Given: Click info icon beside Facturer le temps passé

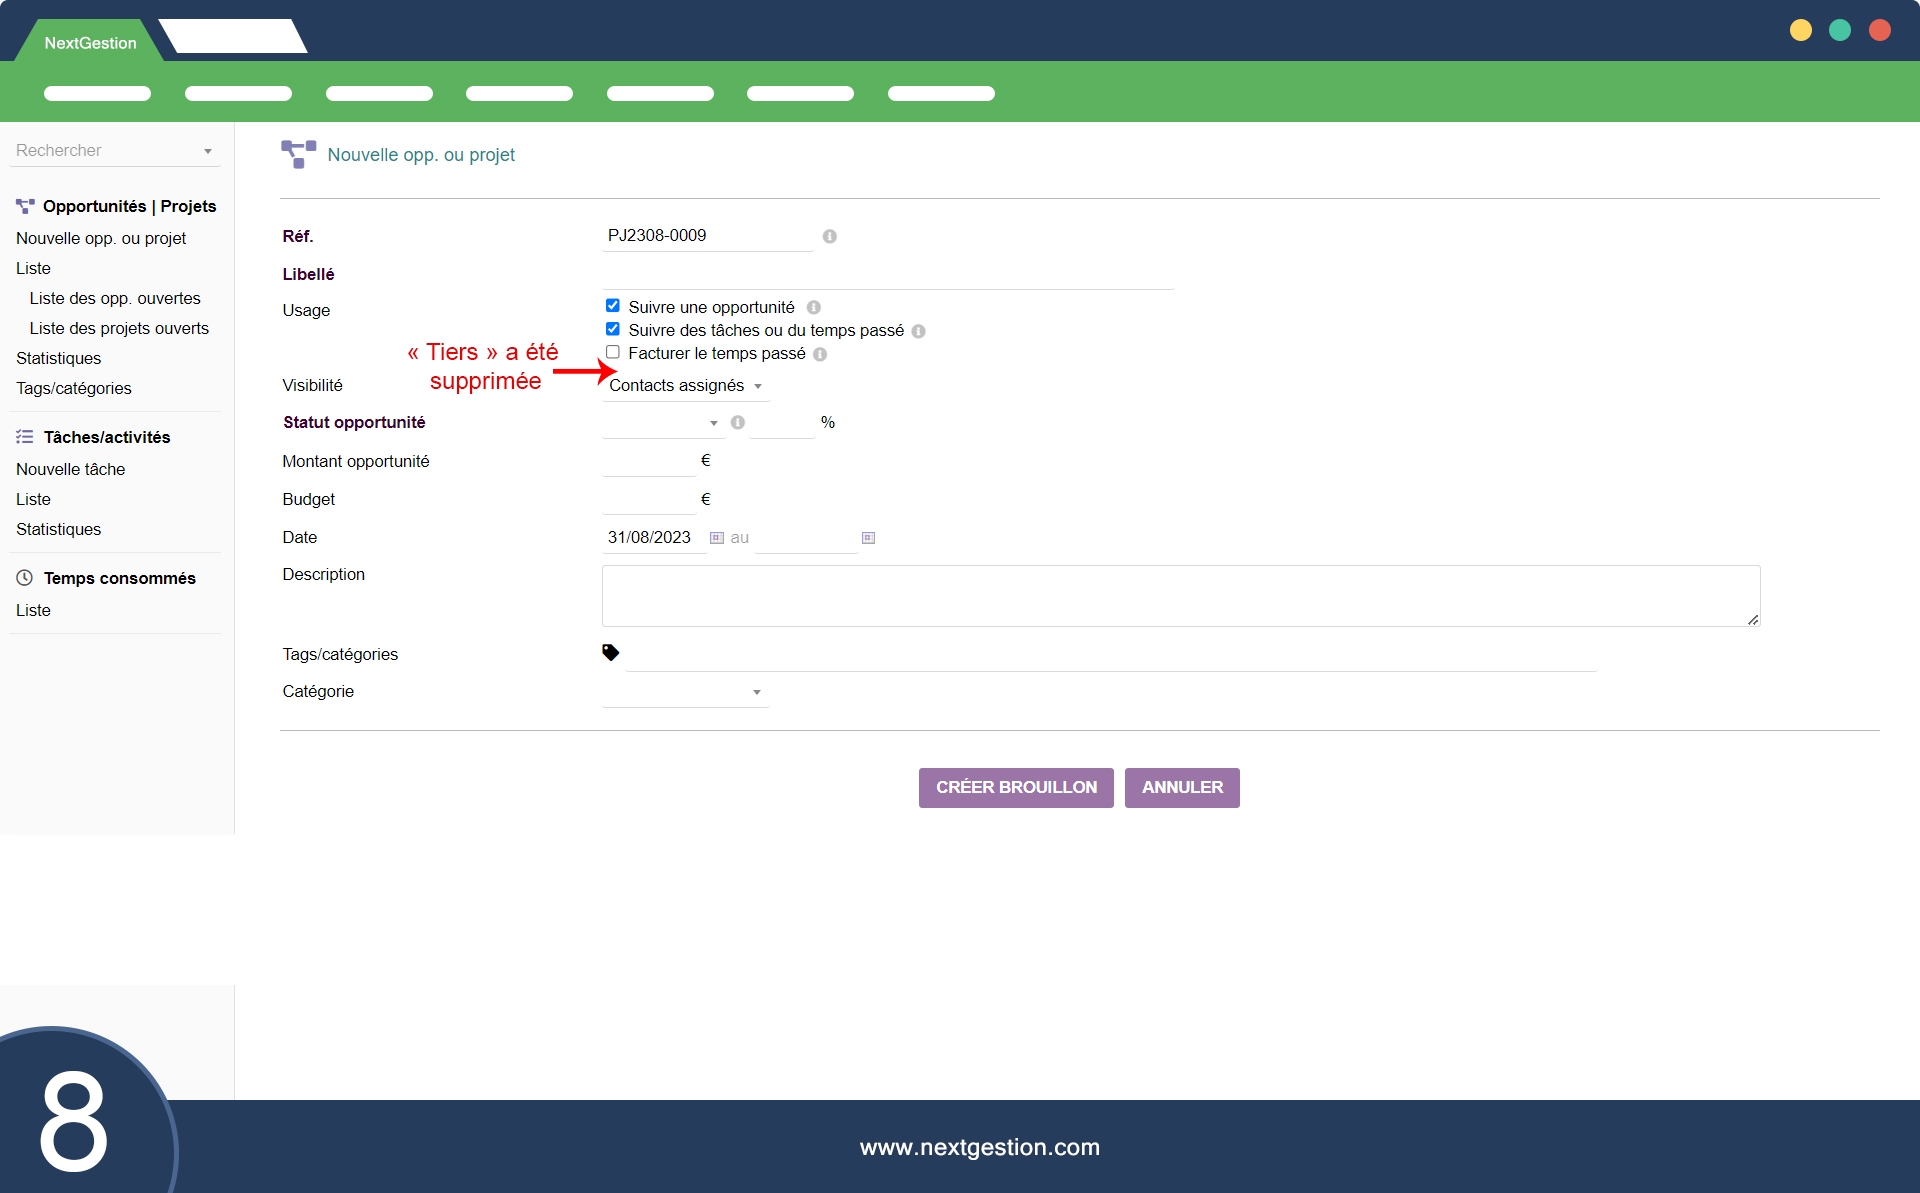Looking at the screenshot, I should pyautogui.click(x=820, y=355).
